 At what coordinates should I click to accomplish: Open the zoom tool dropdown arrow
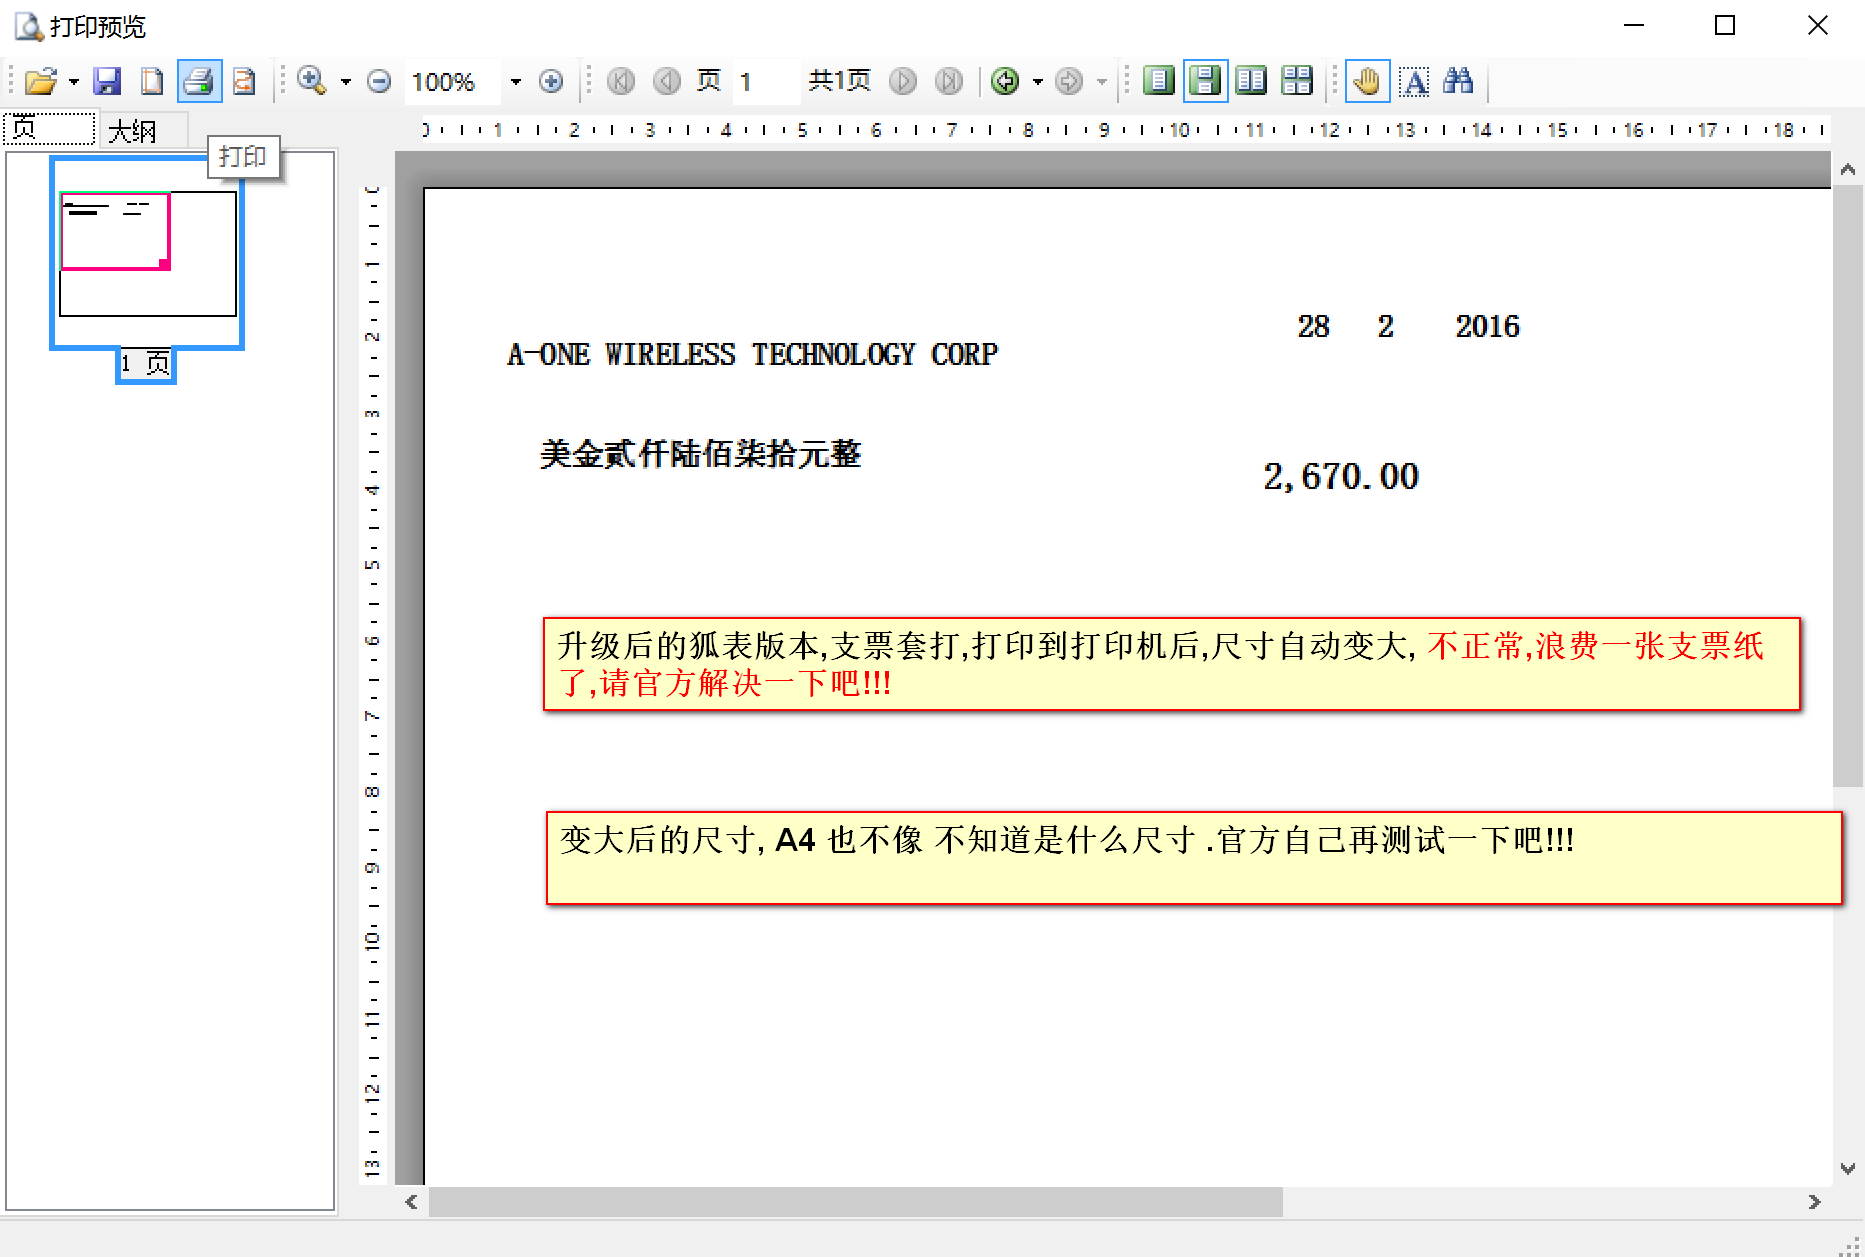(345, 82)
